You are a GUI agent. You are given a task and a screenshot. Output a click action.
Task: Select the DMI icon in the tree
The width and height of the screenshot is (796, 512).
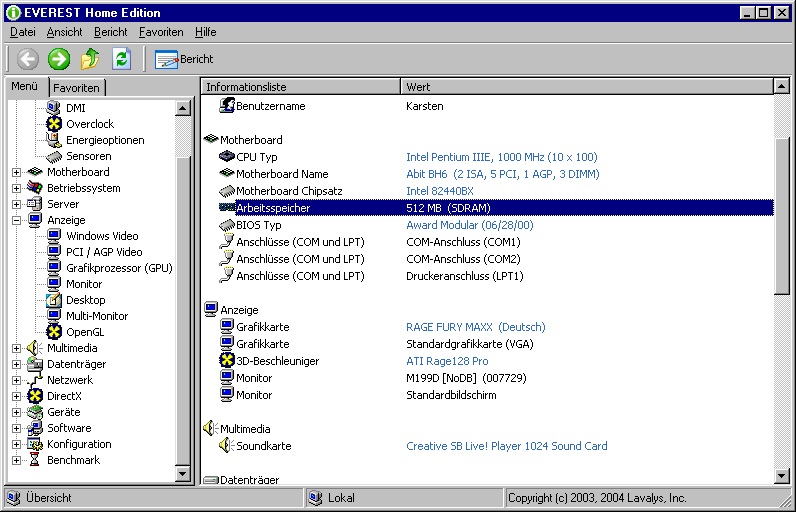(x=53, y=108)
